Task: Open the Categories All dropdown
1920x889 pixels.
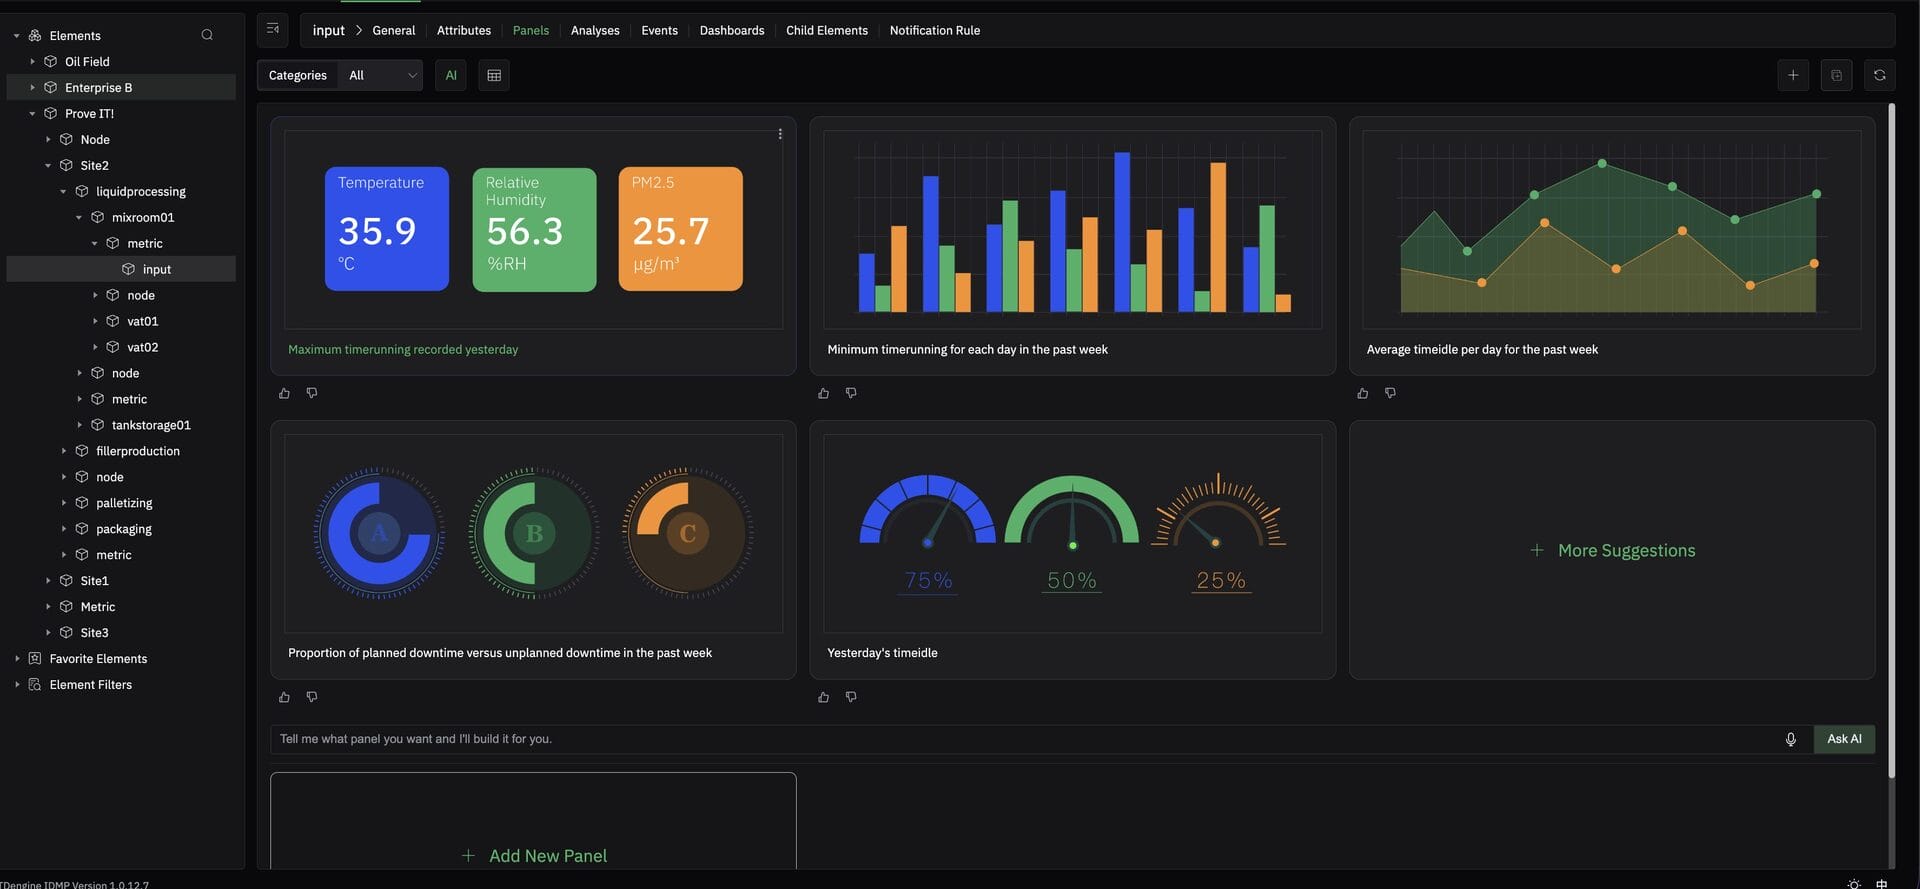Action: [x=382, y=75]
